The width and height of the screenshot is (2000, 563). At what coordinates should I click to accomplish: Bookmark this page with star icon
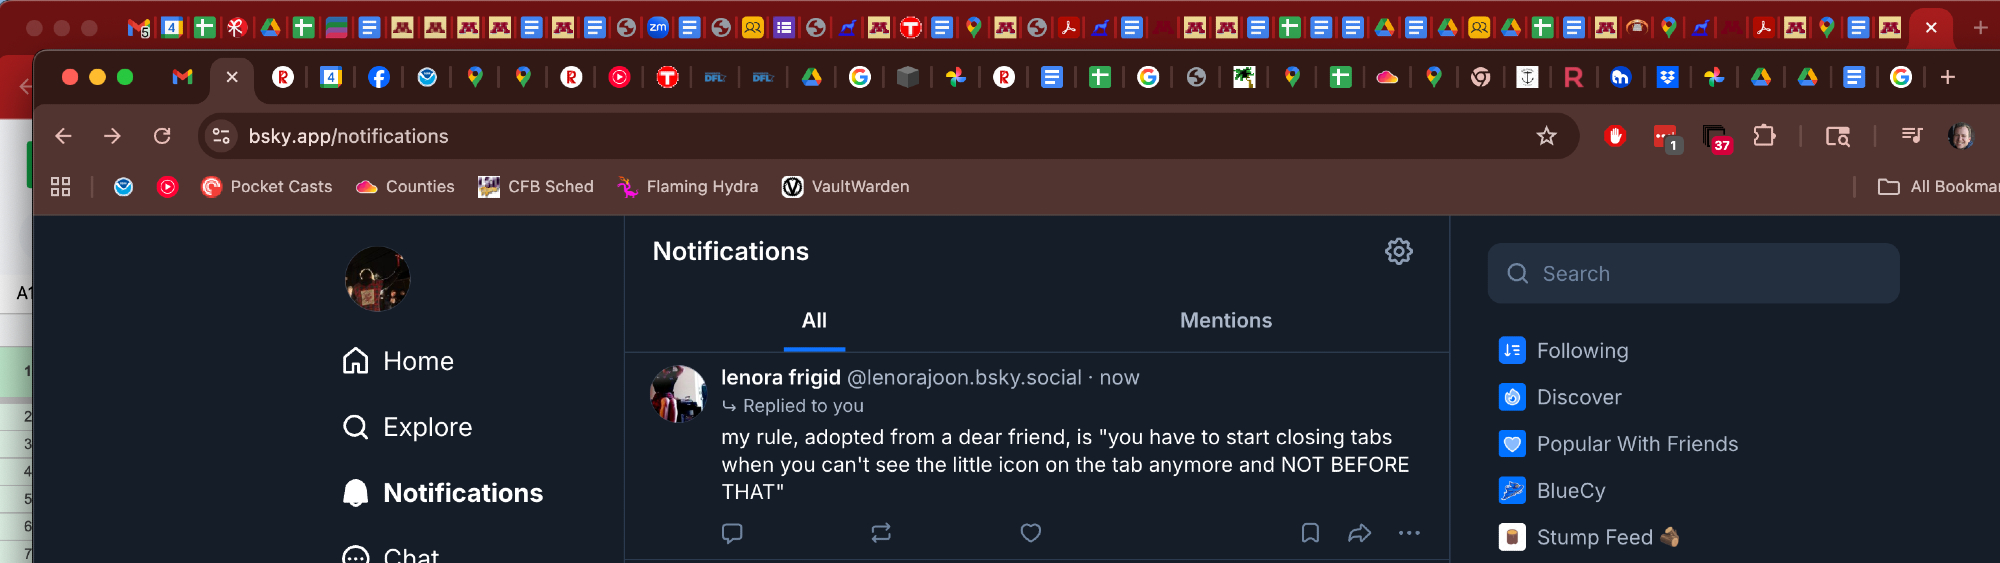pyautogui.click(x=1546, y=136)
